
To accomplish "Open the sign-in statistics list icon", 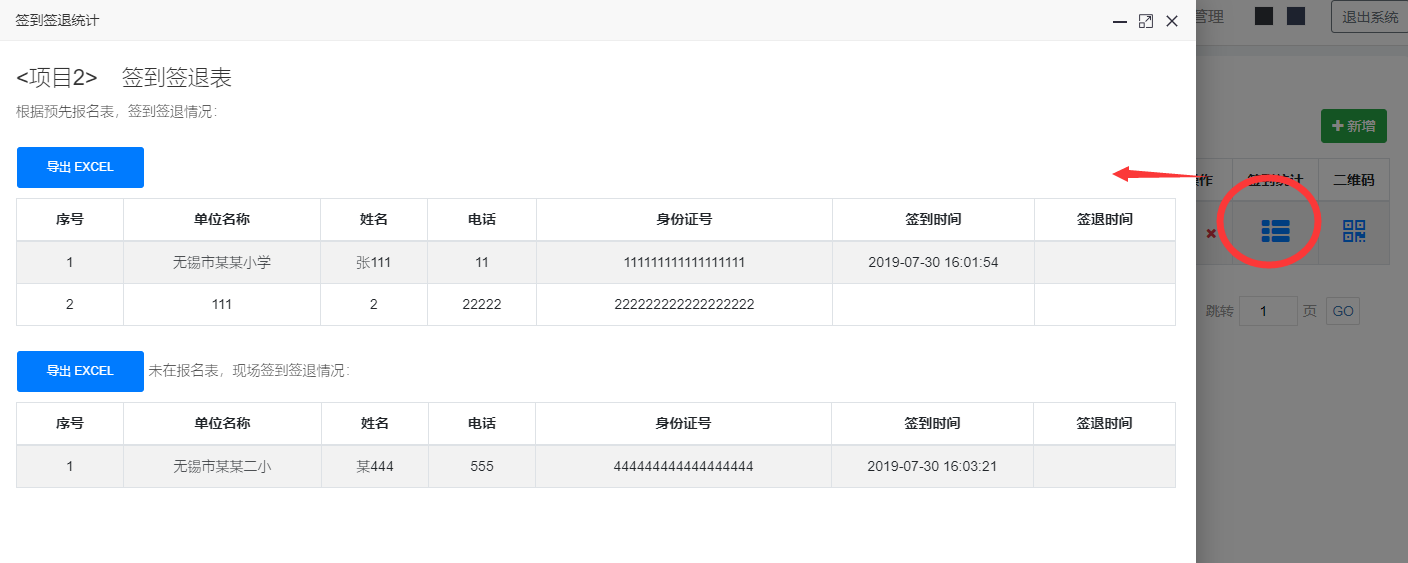I will pos(1275,232).
